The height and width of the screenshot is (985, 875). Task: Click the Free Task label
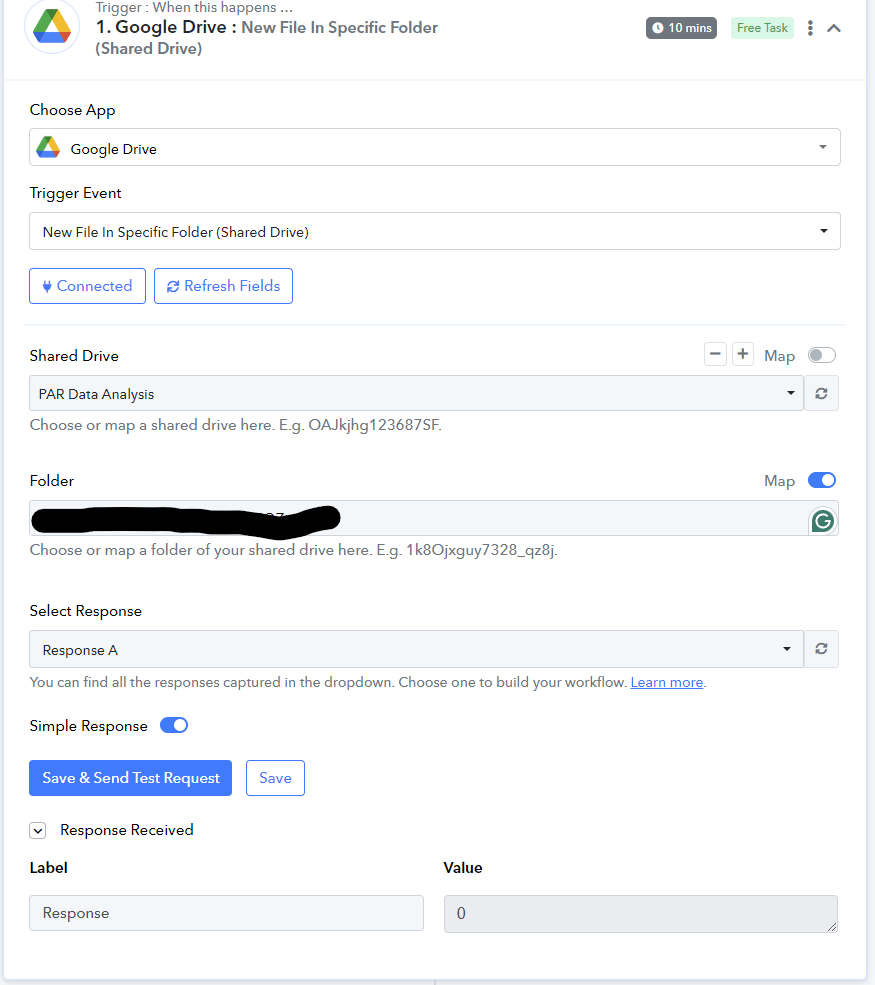[762, 28]
